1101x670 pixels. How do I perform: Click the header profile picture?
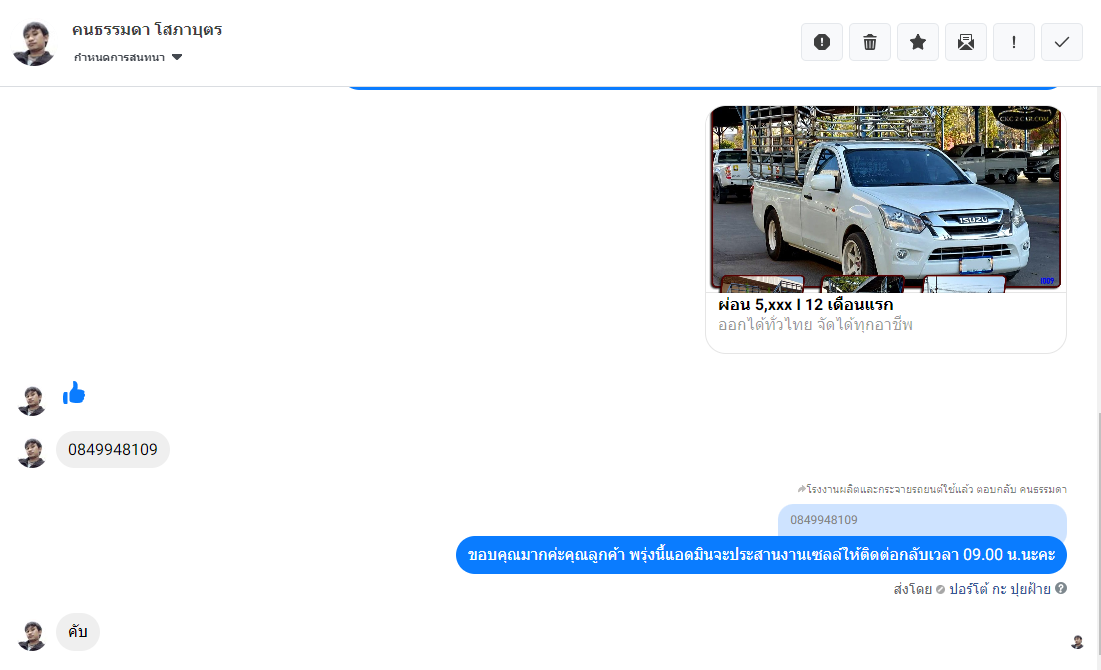pos(34,43)
